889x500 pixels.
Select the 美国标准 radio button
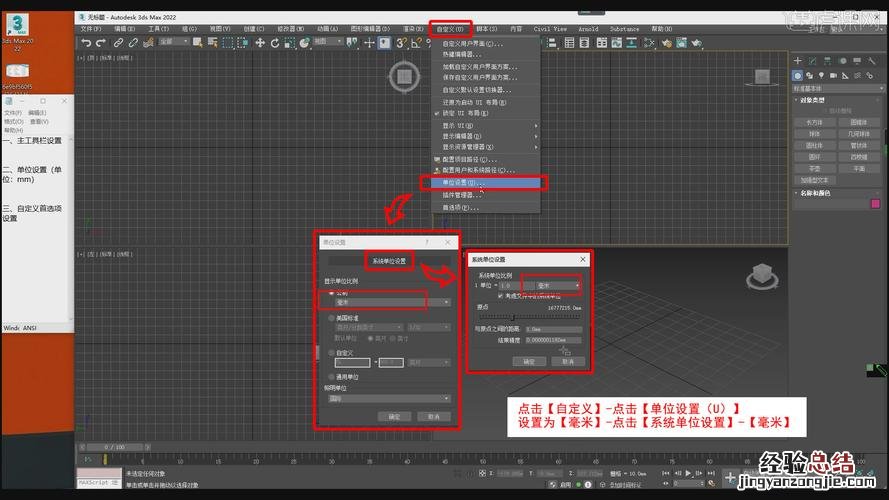pyautogui.click(x=332, y=317)
